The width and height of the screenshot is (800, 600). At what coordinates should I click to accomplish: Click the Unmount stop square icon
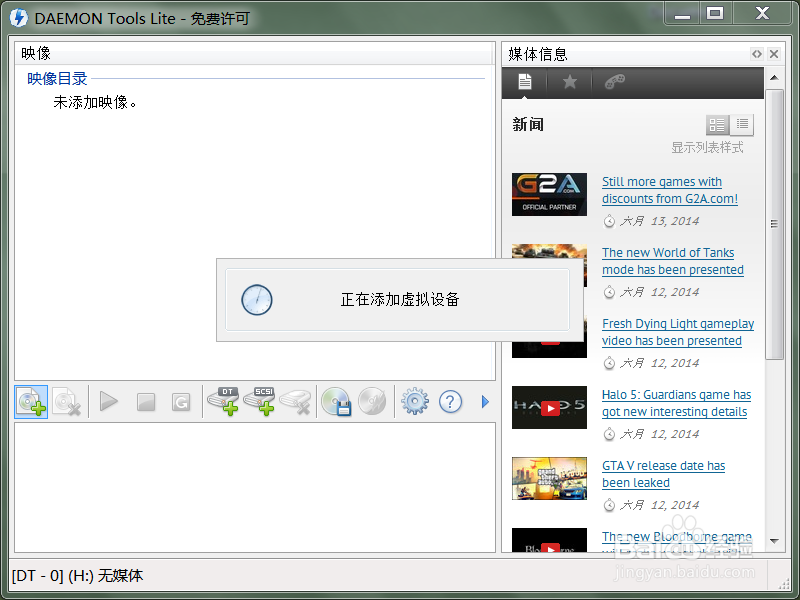coord(146,402)
